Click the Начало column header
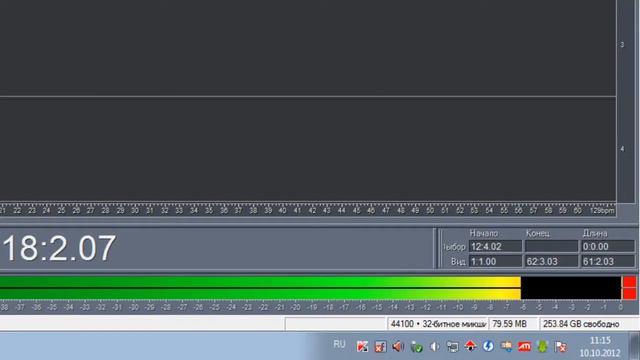 coord(483,233)
